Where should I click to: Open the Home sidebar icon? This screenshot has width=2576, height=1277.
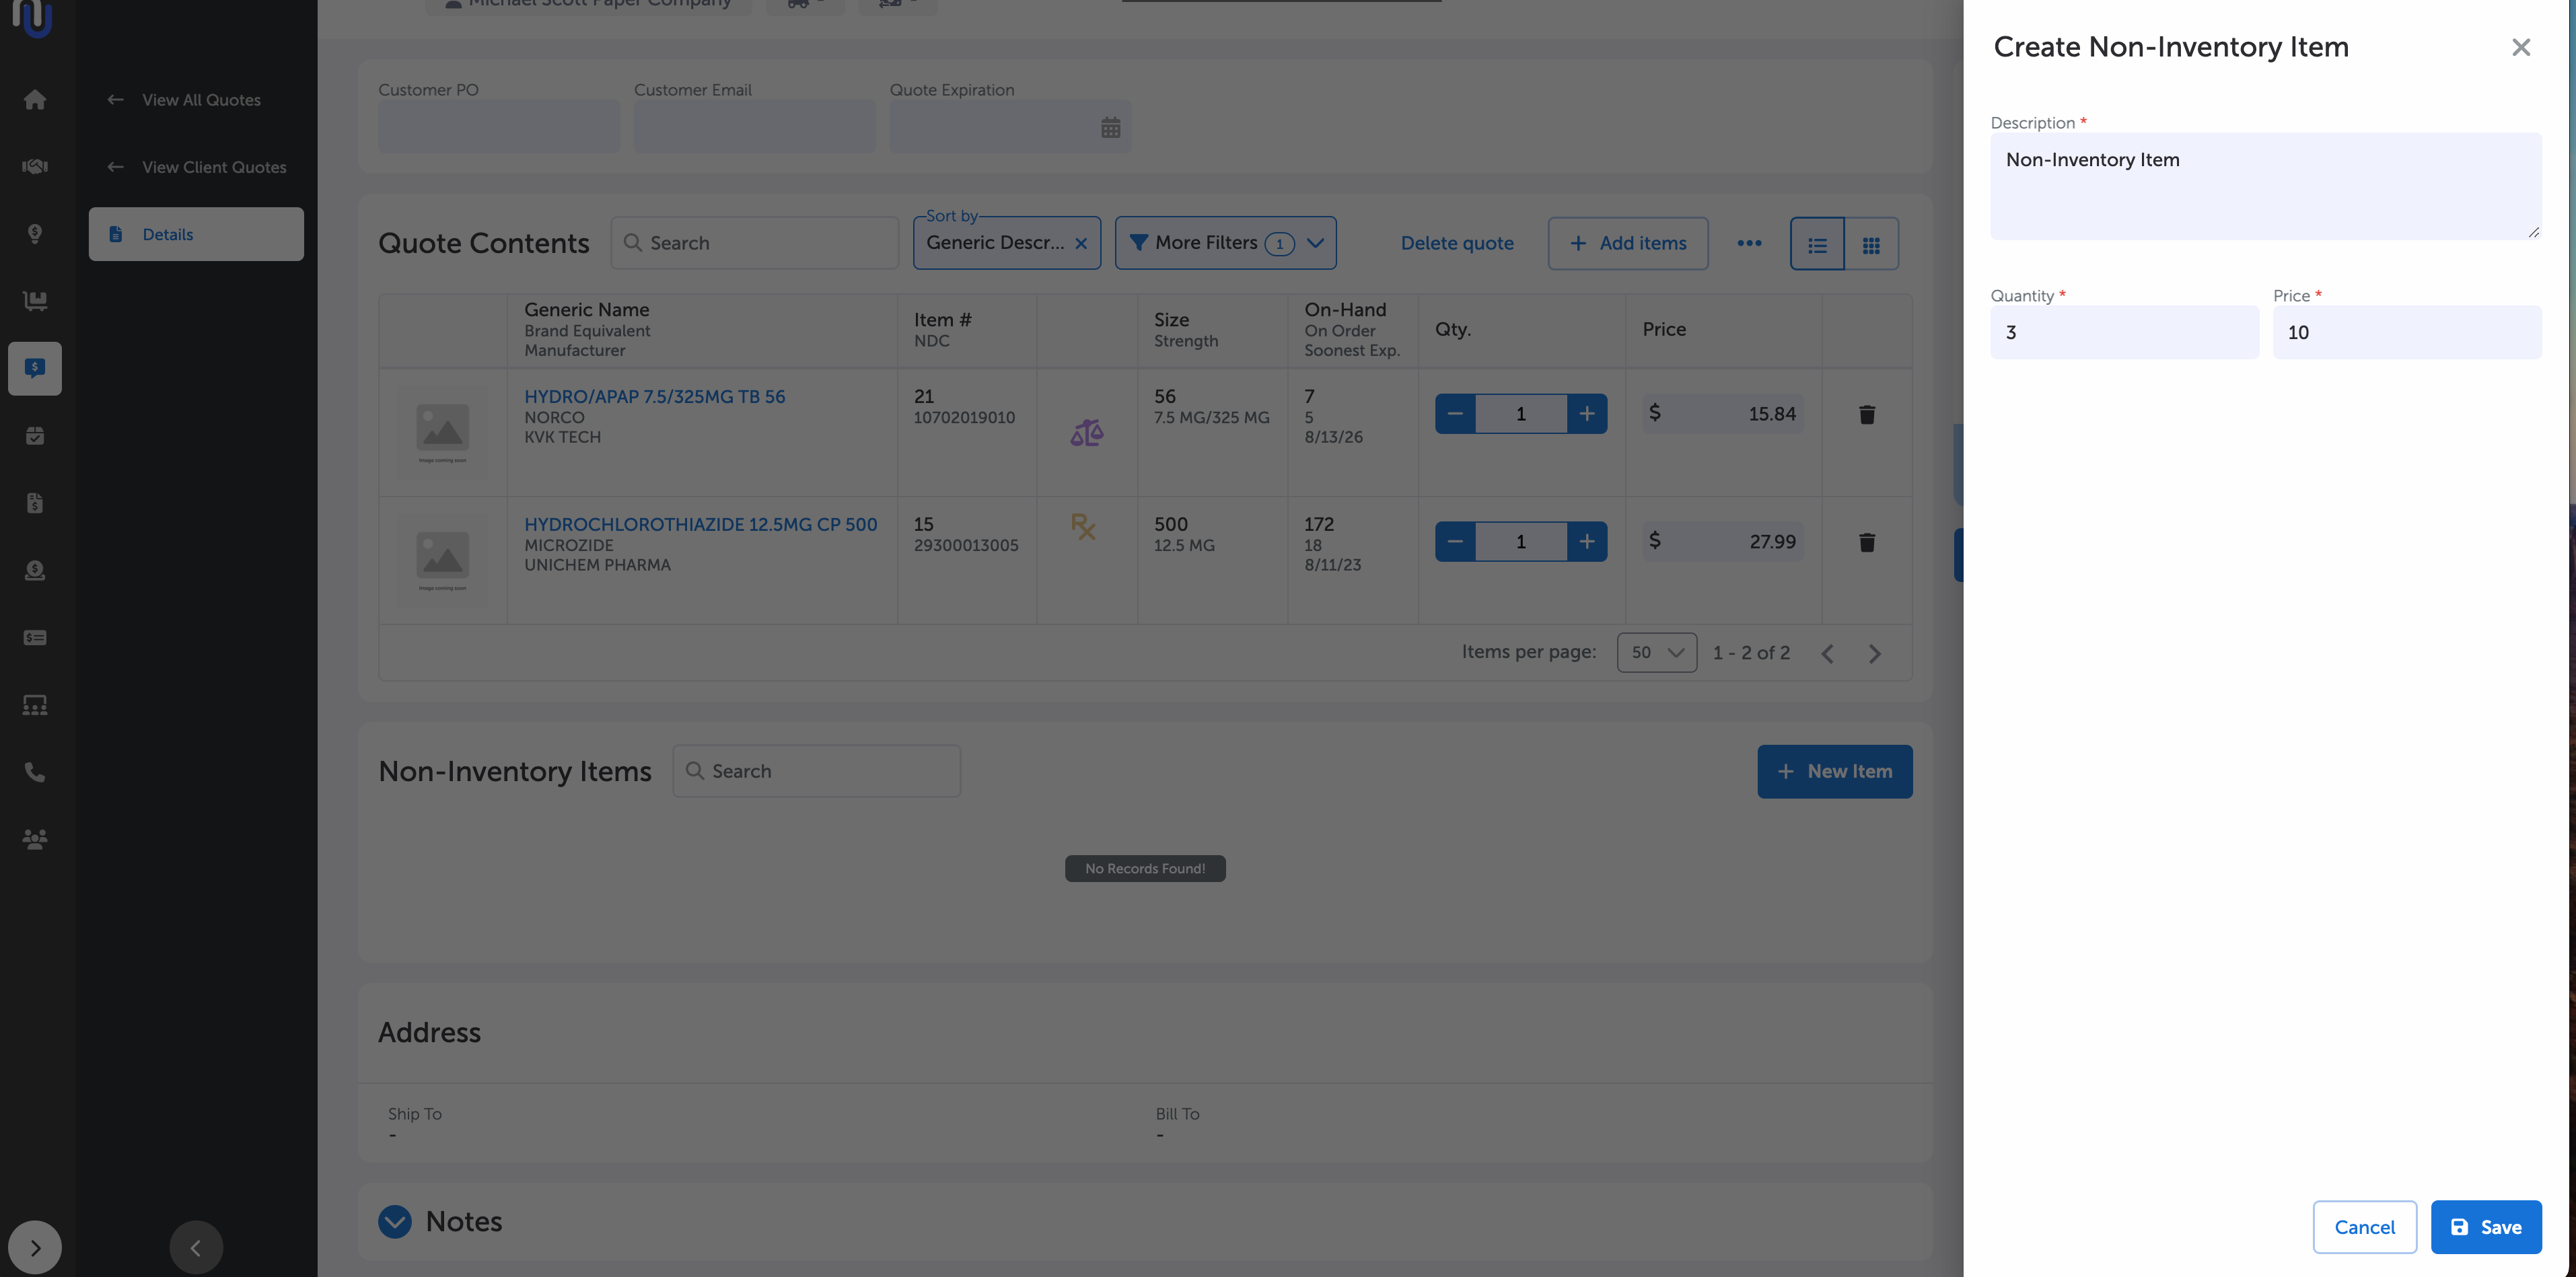point(35,100)
